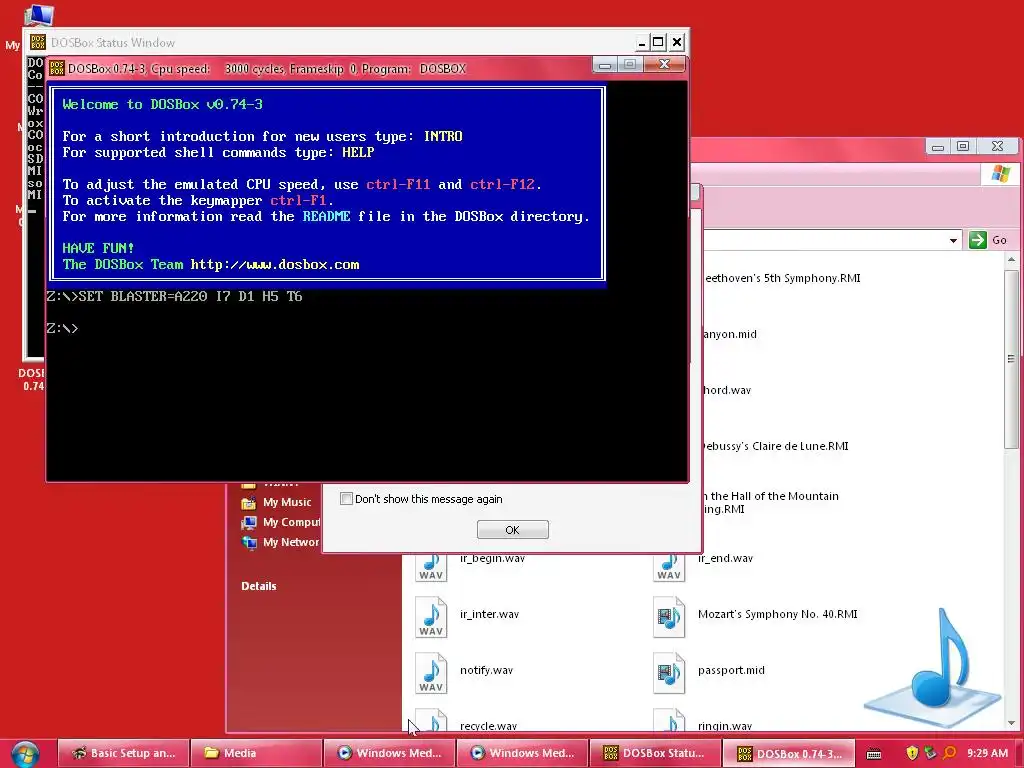Click the scrollbar up arrow in Media window
Viewport: 1024px width, 768px height.
[1011, 259]
